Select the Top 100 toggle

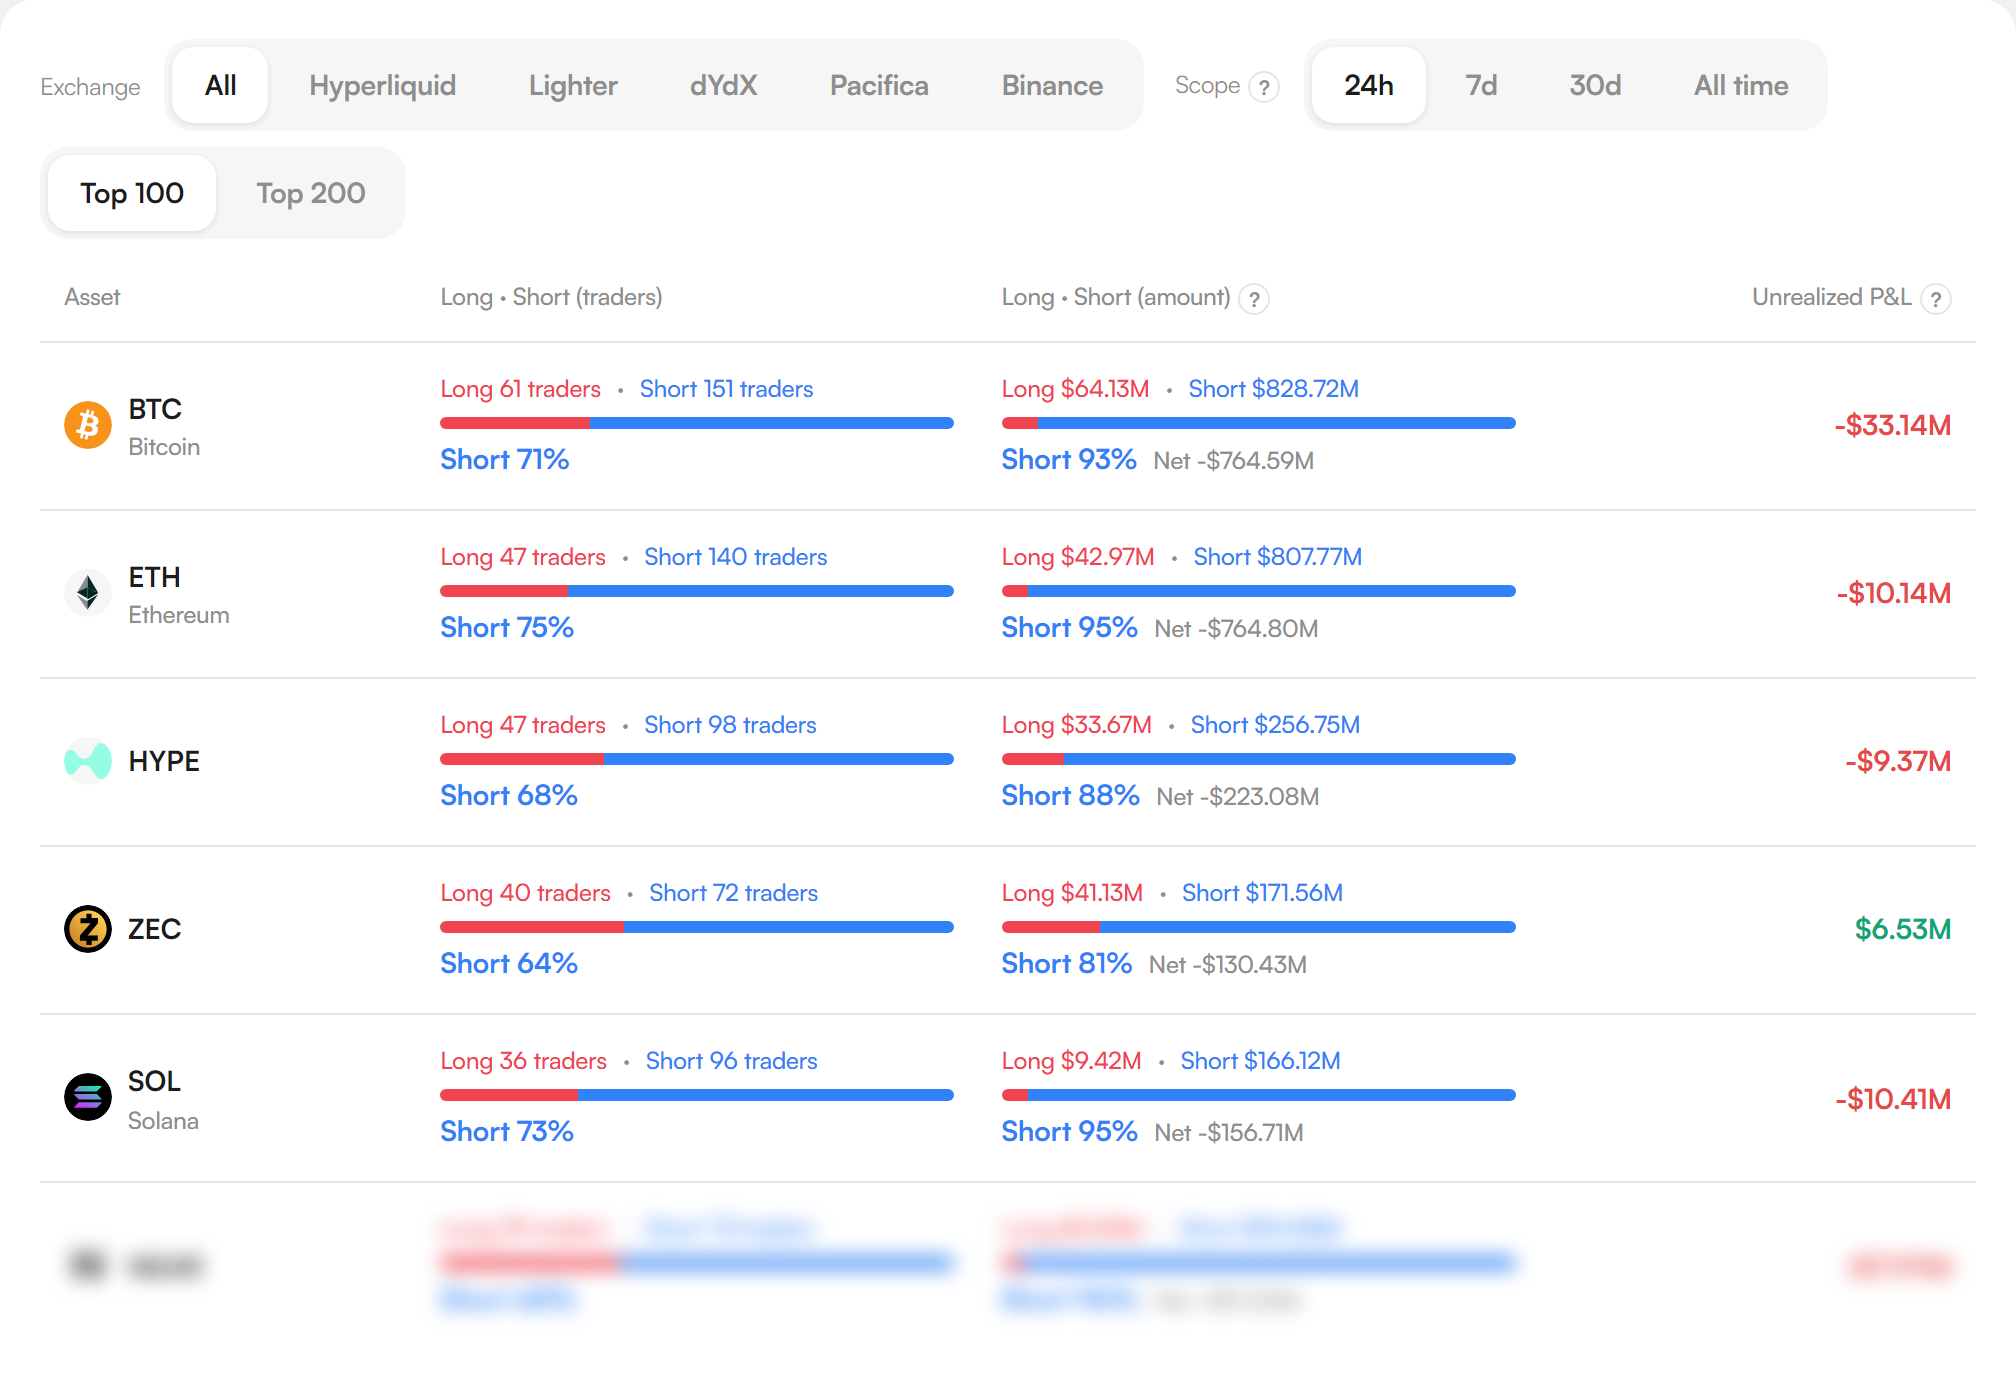[132, 193]
